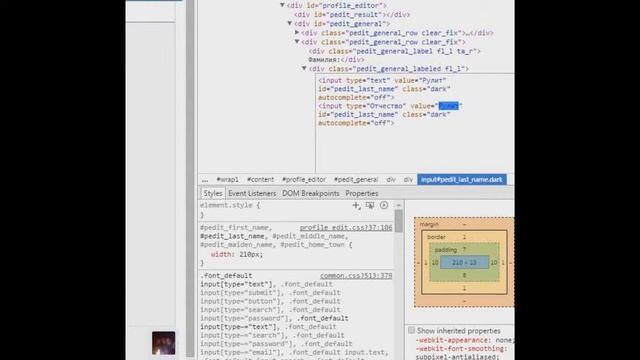Click the Фамилия: text node

324,60
